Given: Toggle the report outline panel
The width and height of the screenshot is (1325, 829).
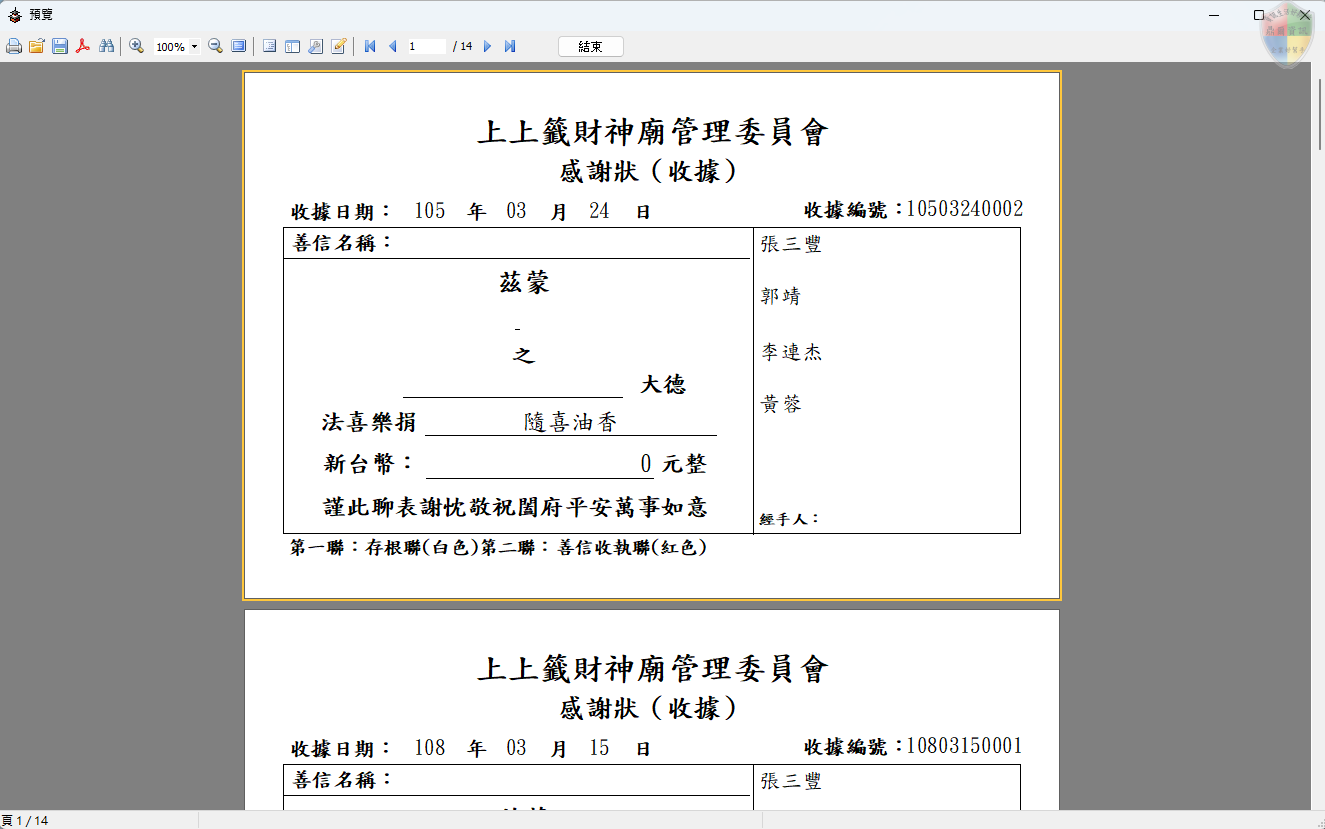Looking at the screenshot, I should point(269,46).
